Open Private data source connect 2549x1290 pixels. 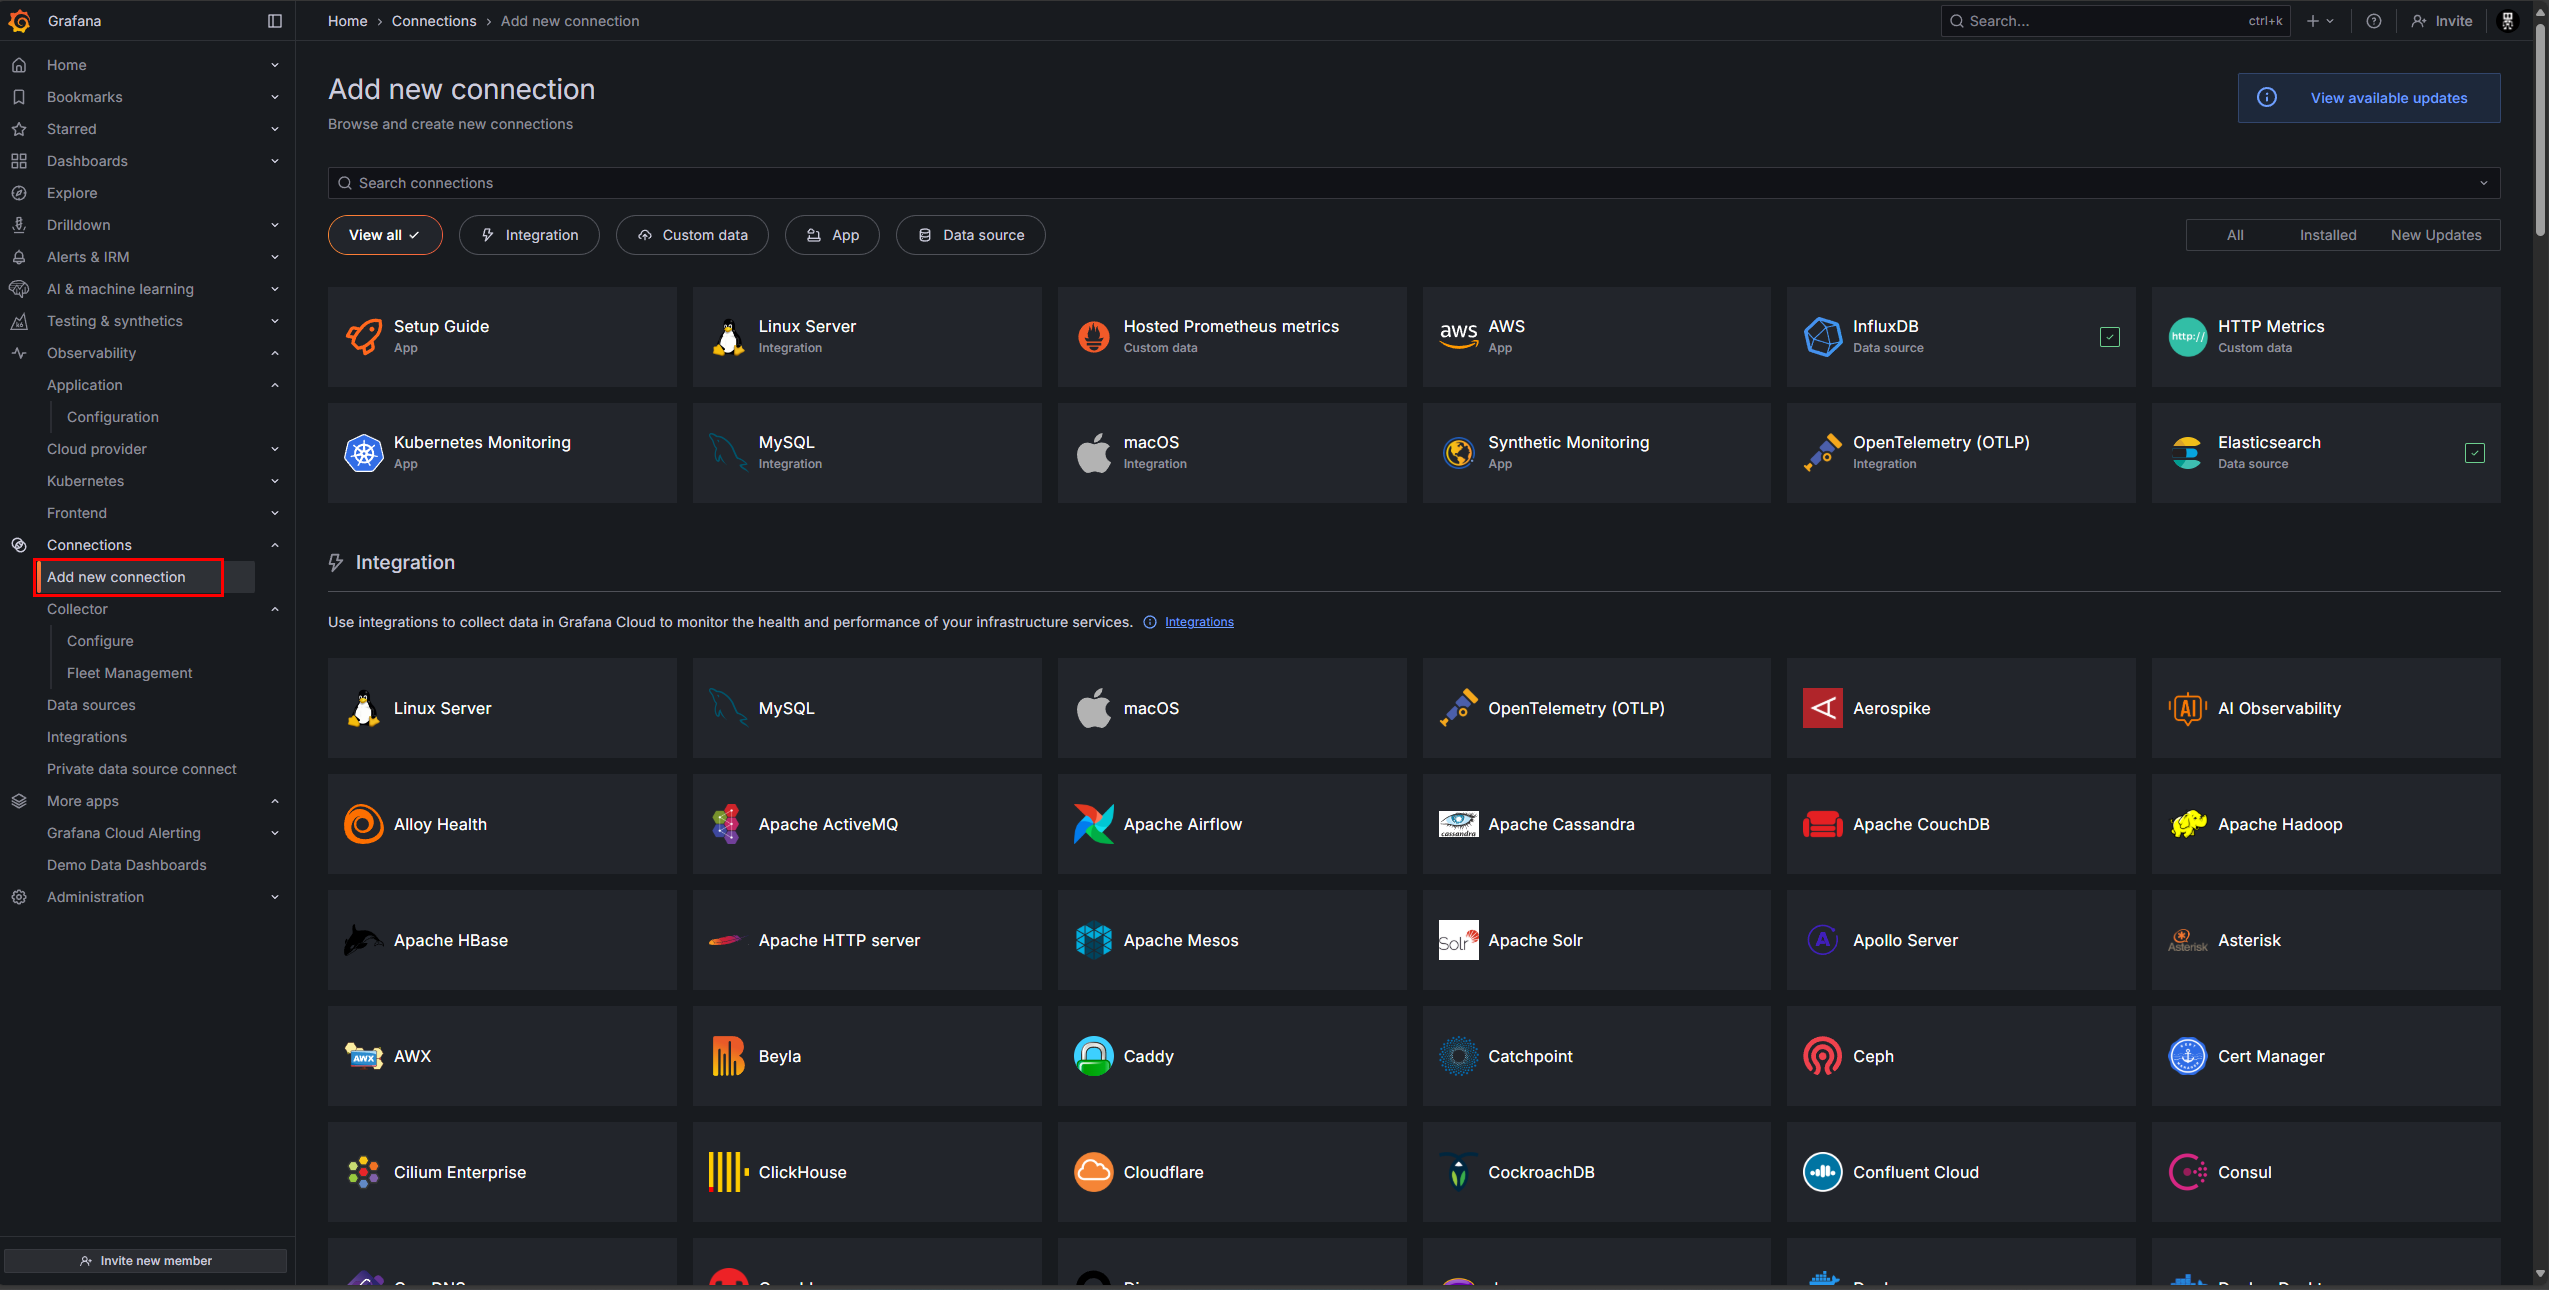click(142, 769)
